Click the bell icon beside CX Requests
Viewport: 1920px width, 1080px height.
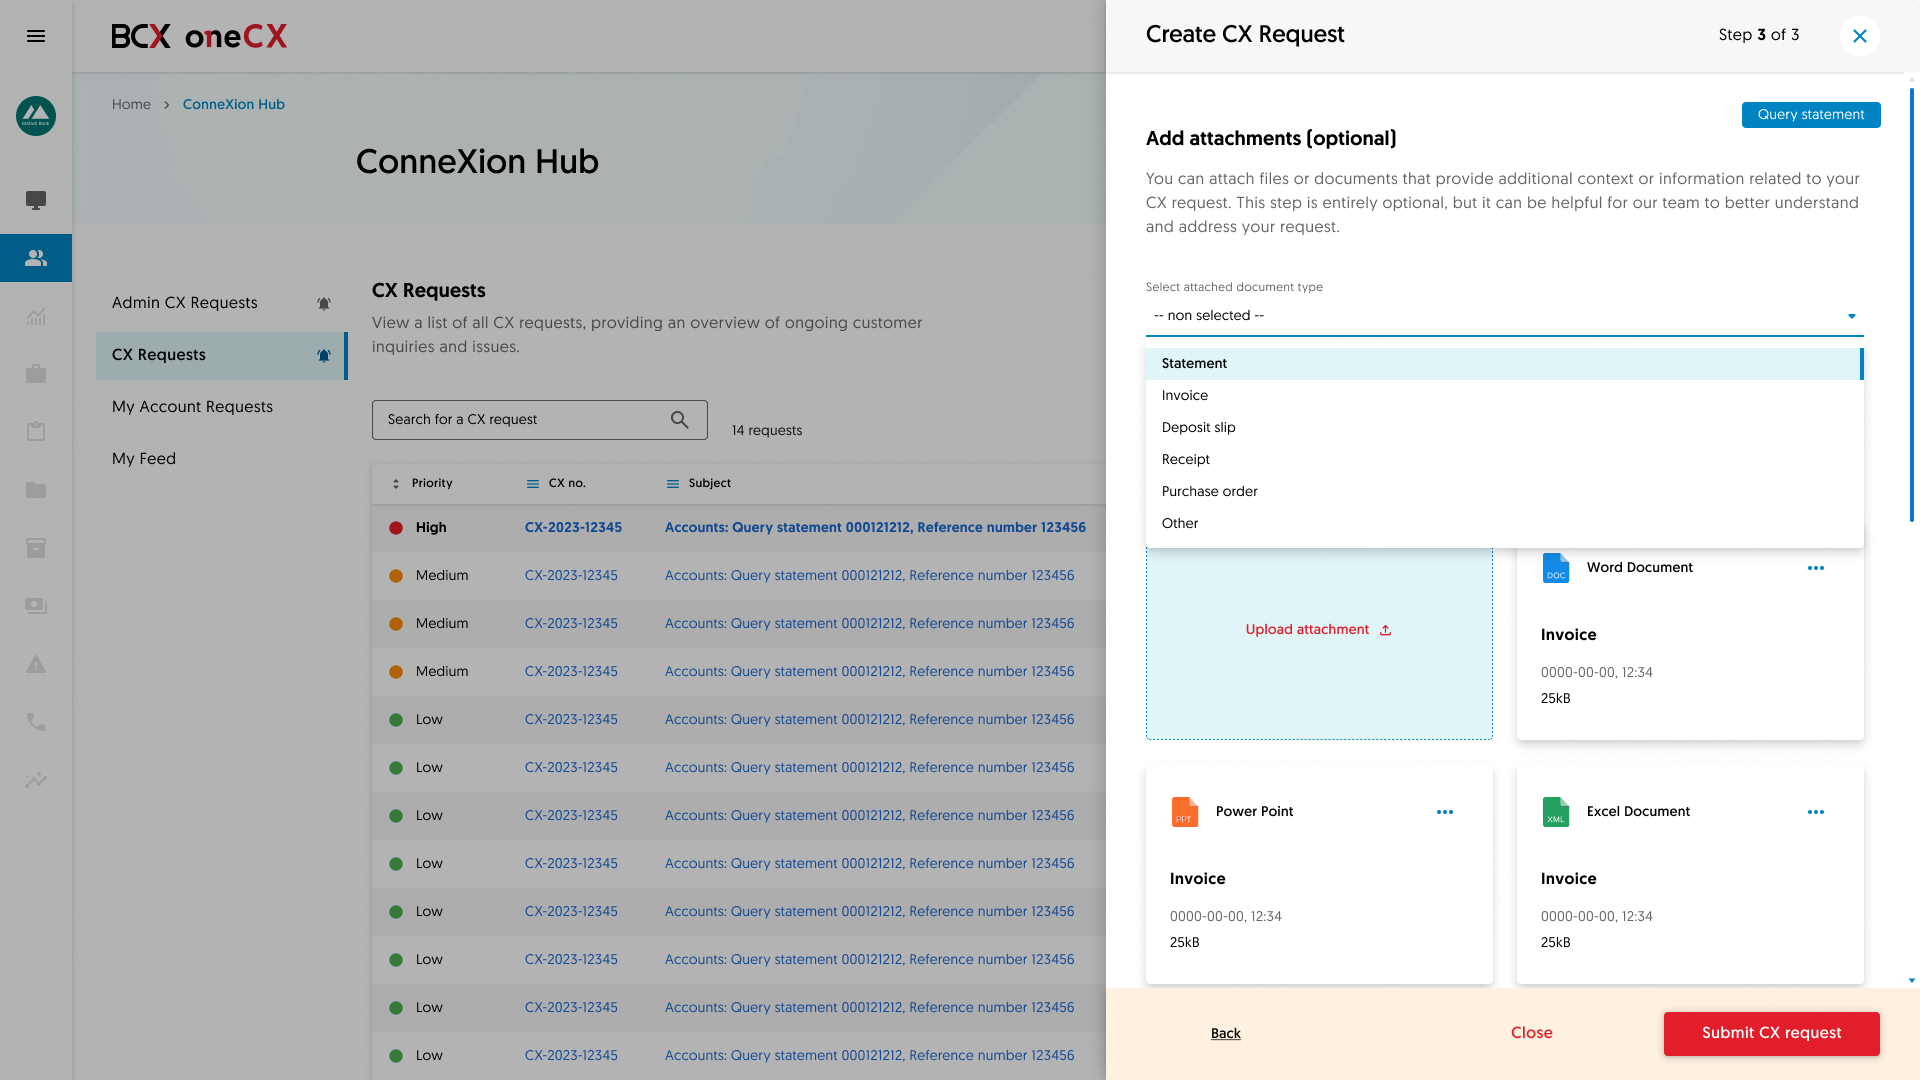point(323,355)
